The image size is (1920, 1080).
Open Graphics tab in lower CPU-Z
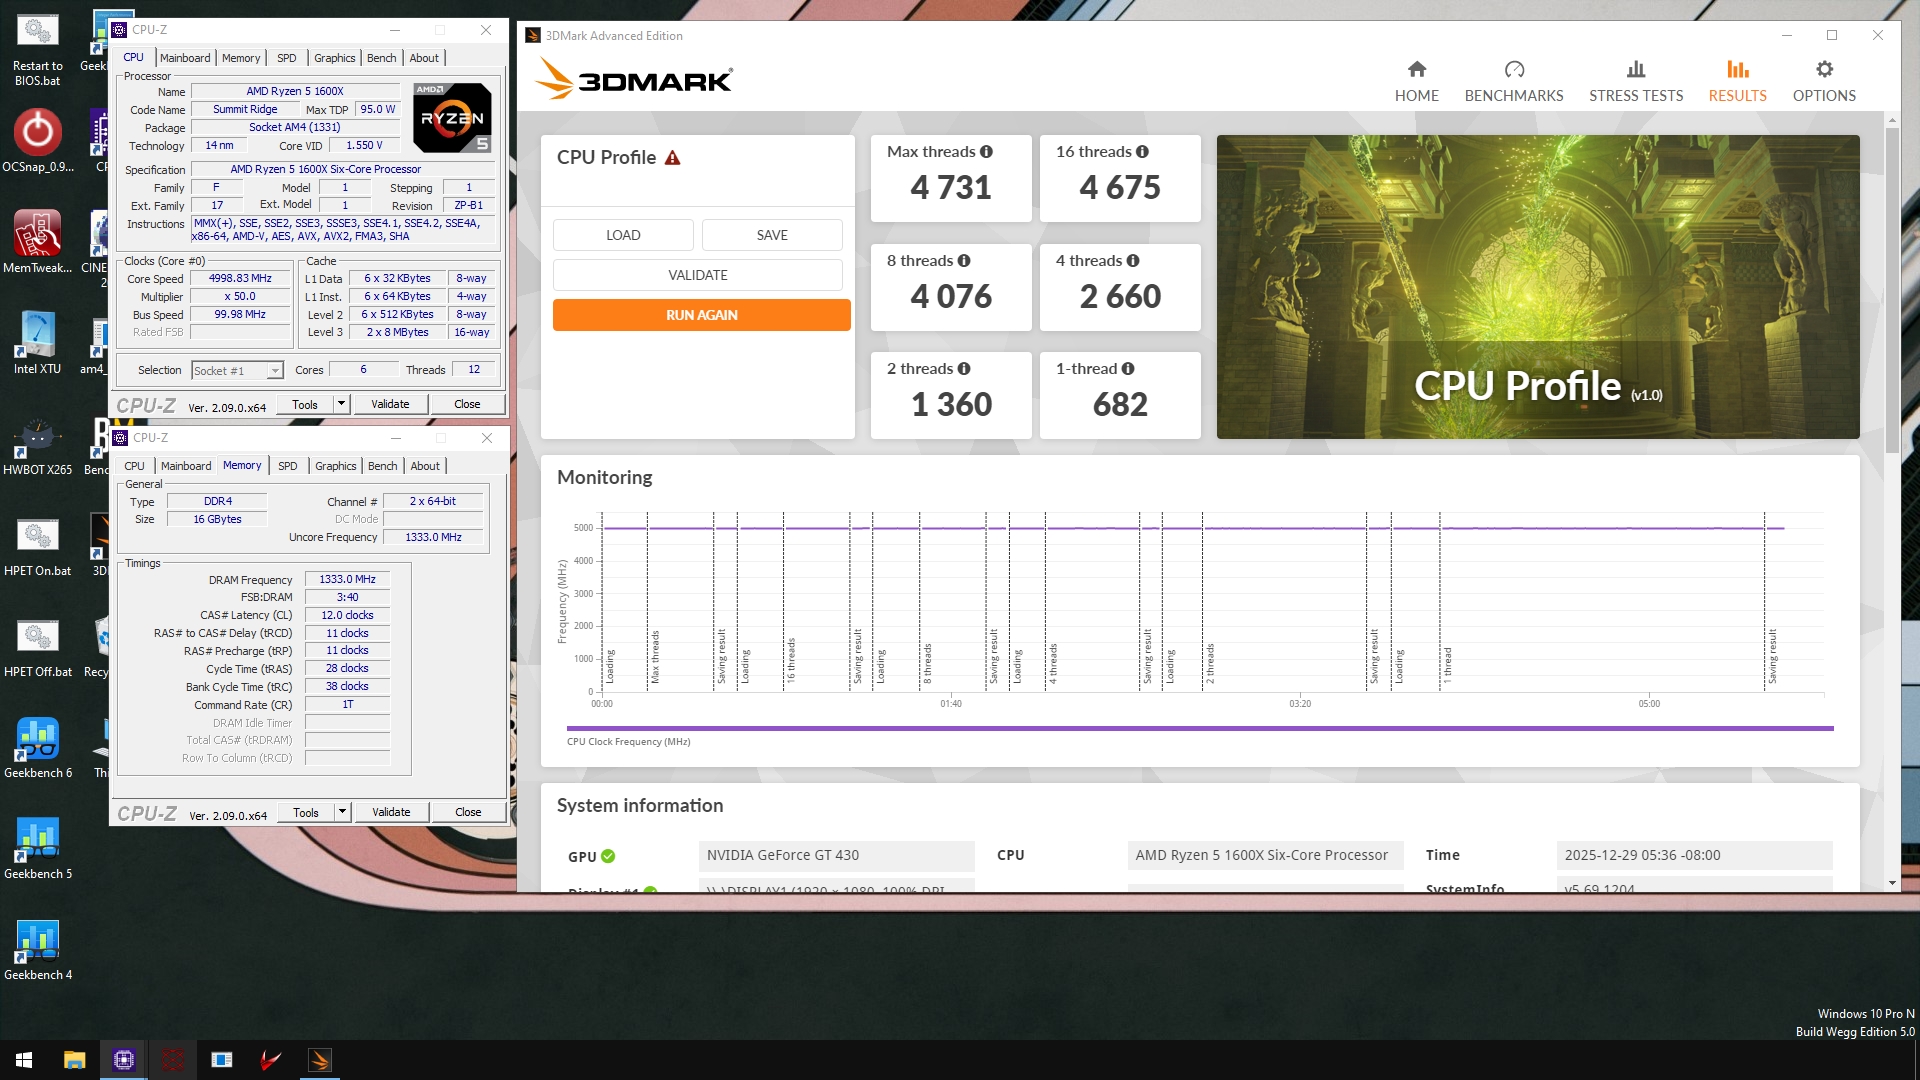[335, 466]
